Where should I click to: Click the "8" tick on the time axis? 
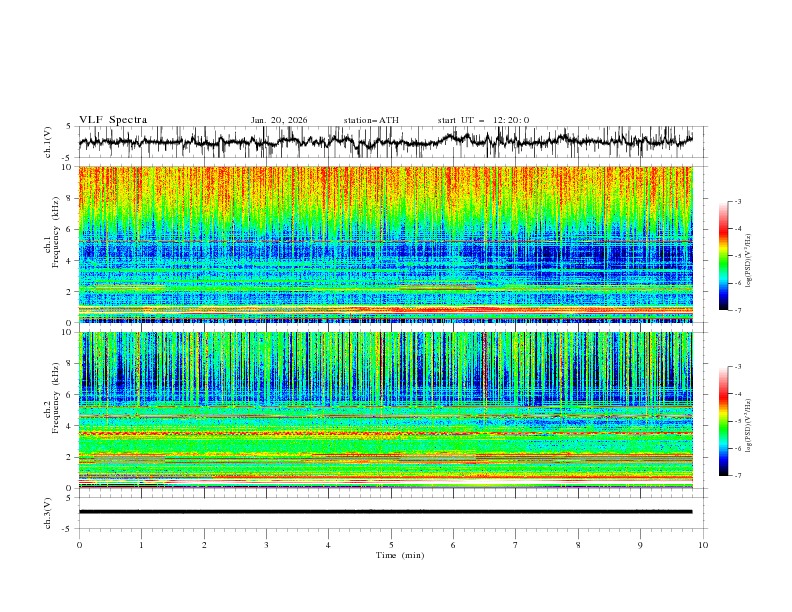[x=578, y=545]
